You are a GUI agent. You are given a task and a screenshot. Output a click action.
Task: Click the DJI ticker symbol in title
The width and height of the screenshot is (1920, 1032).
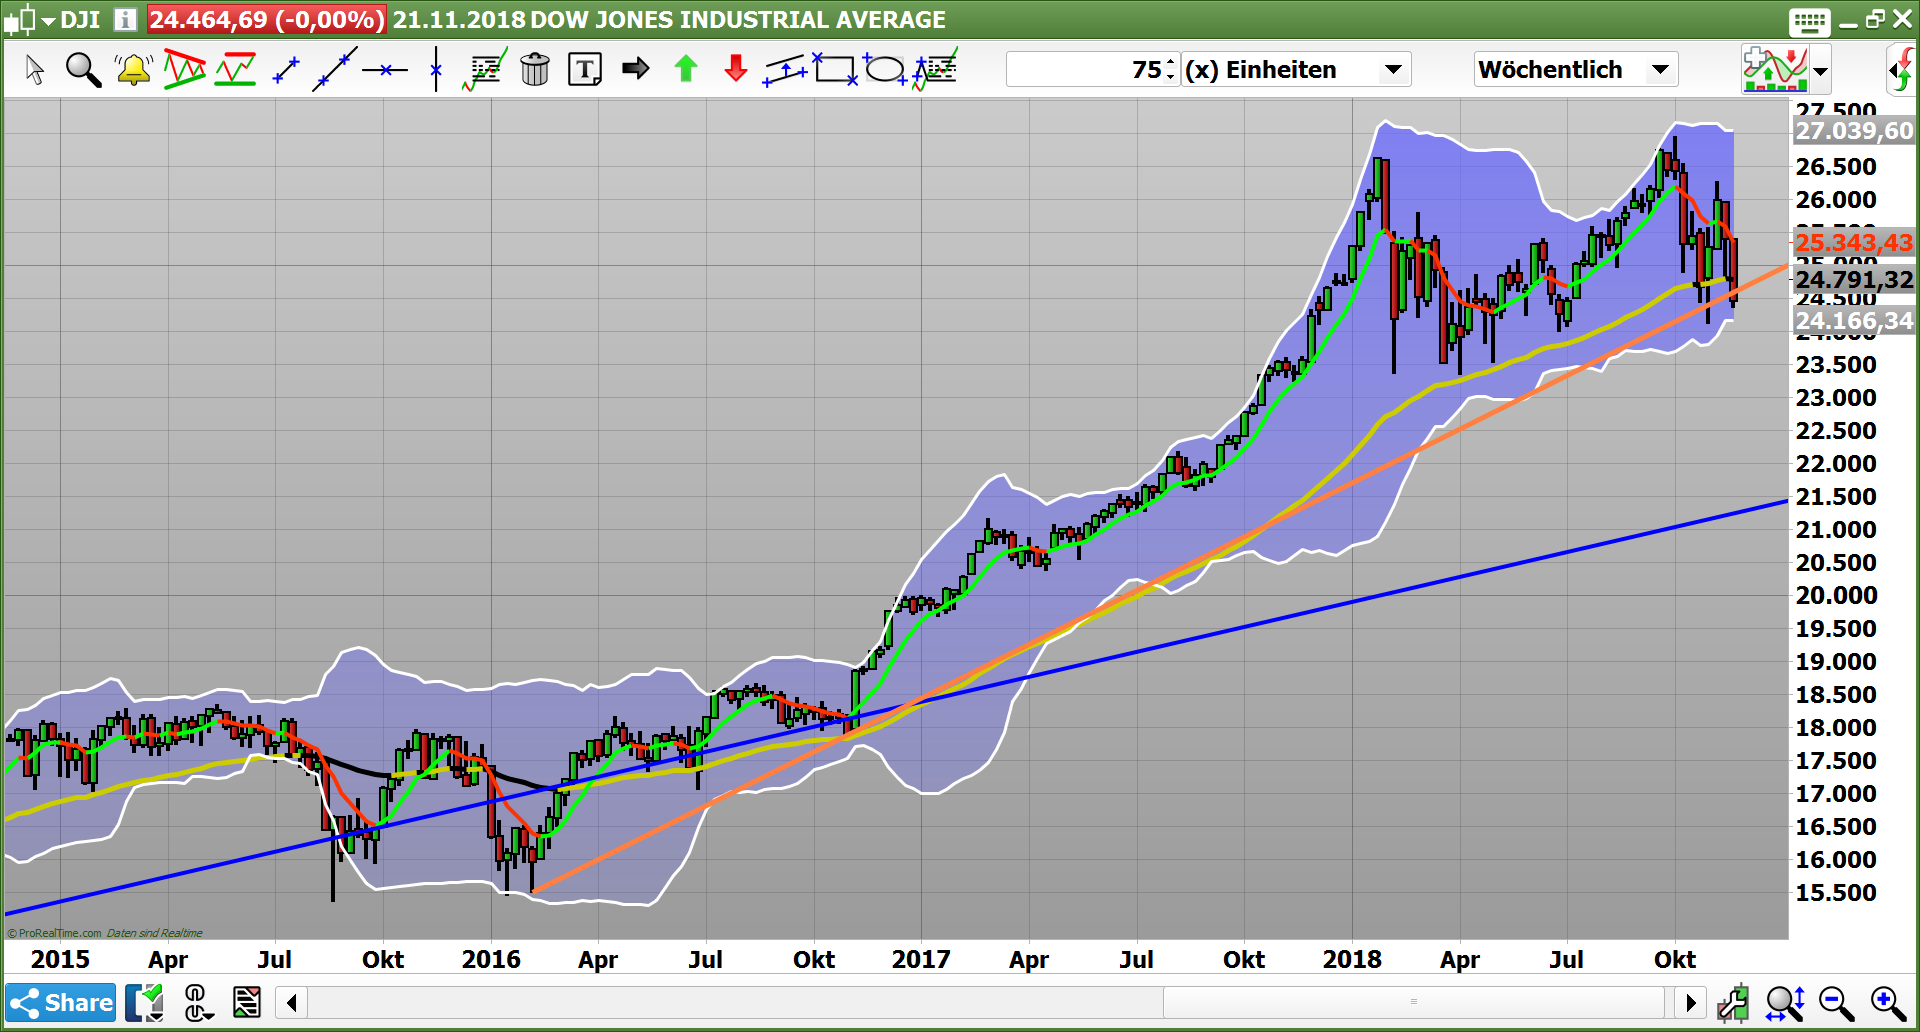[80, 20]
